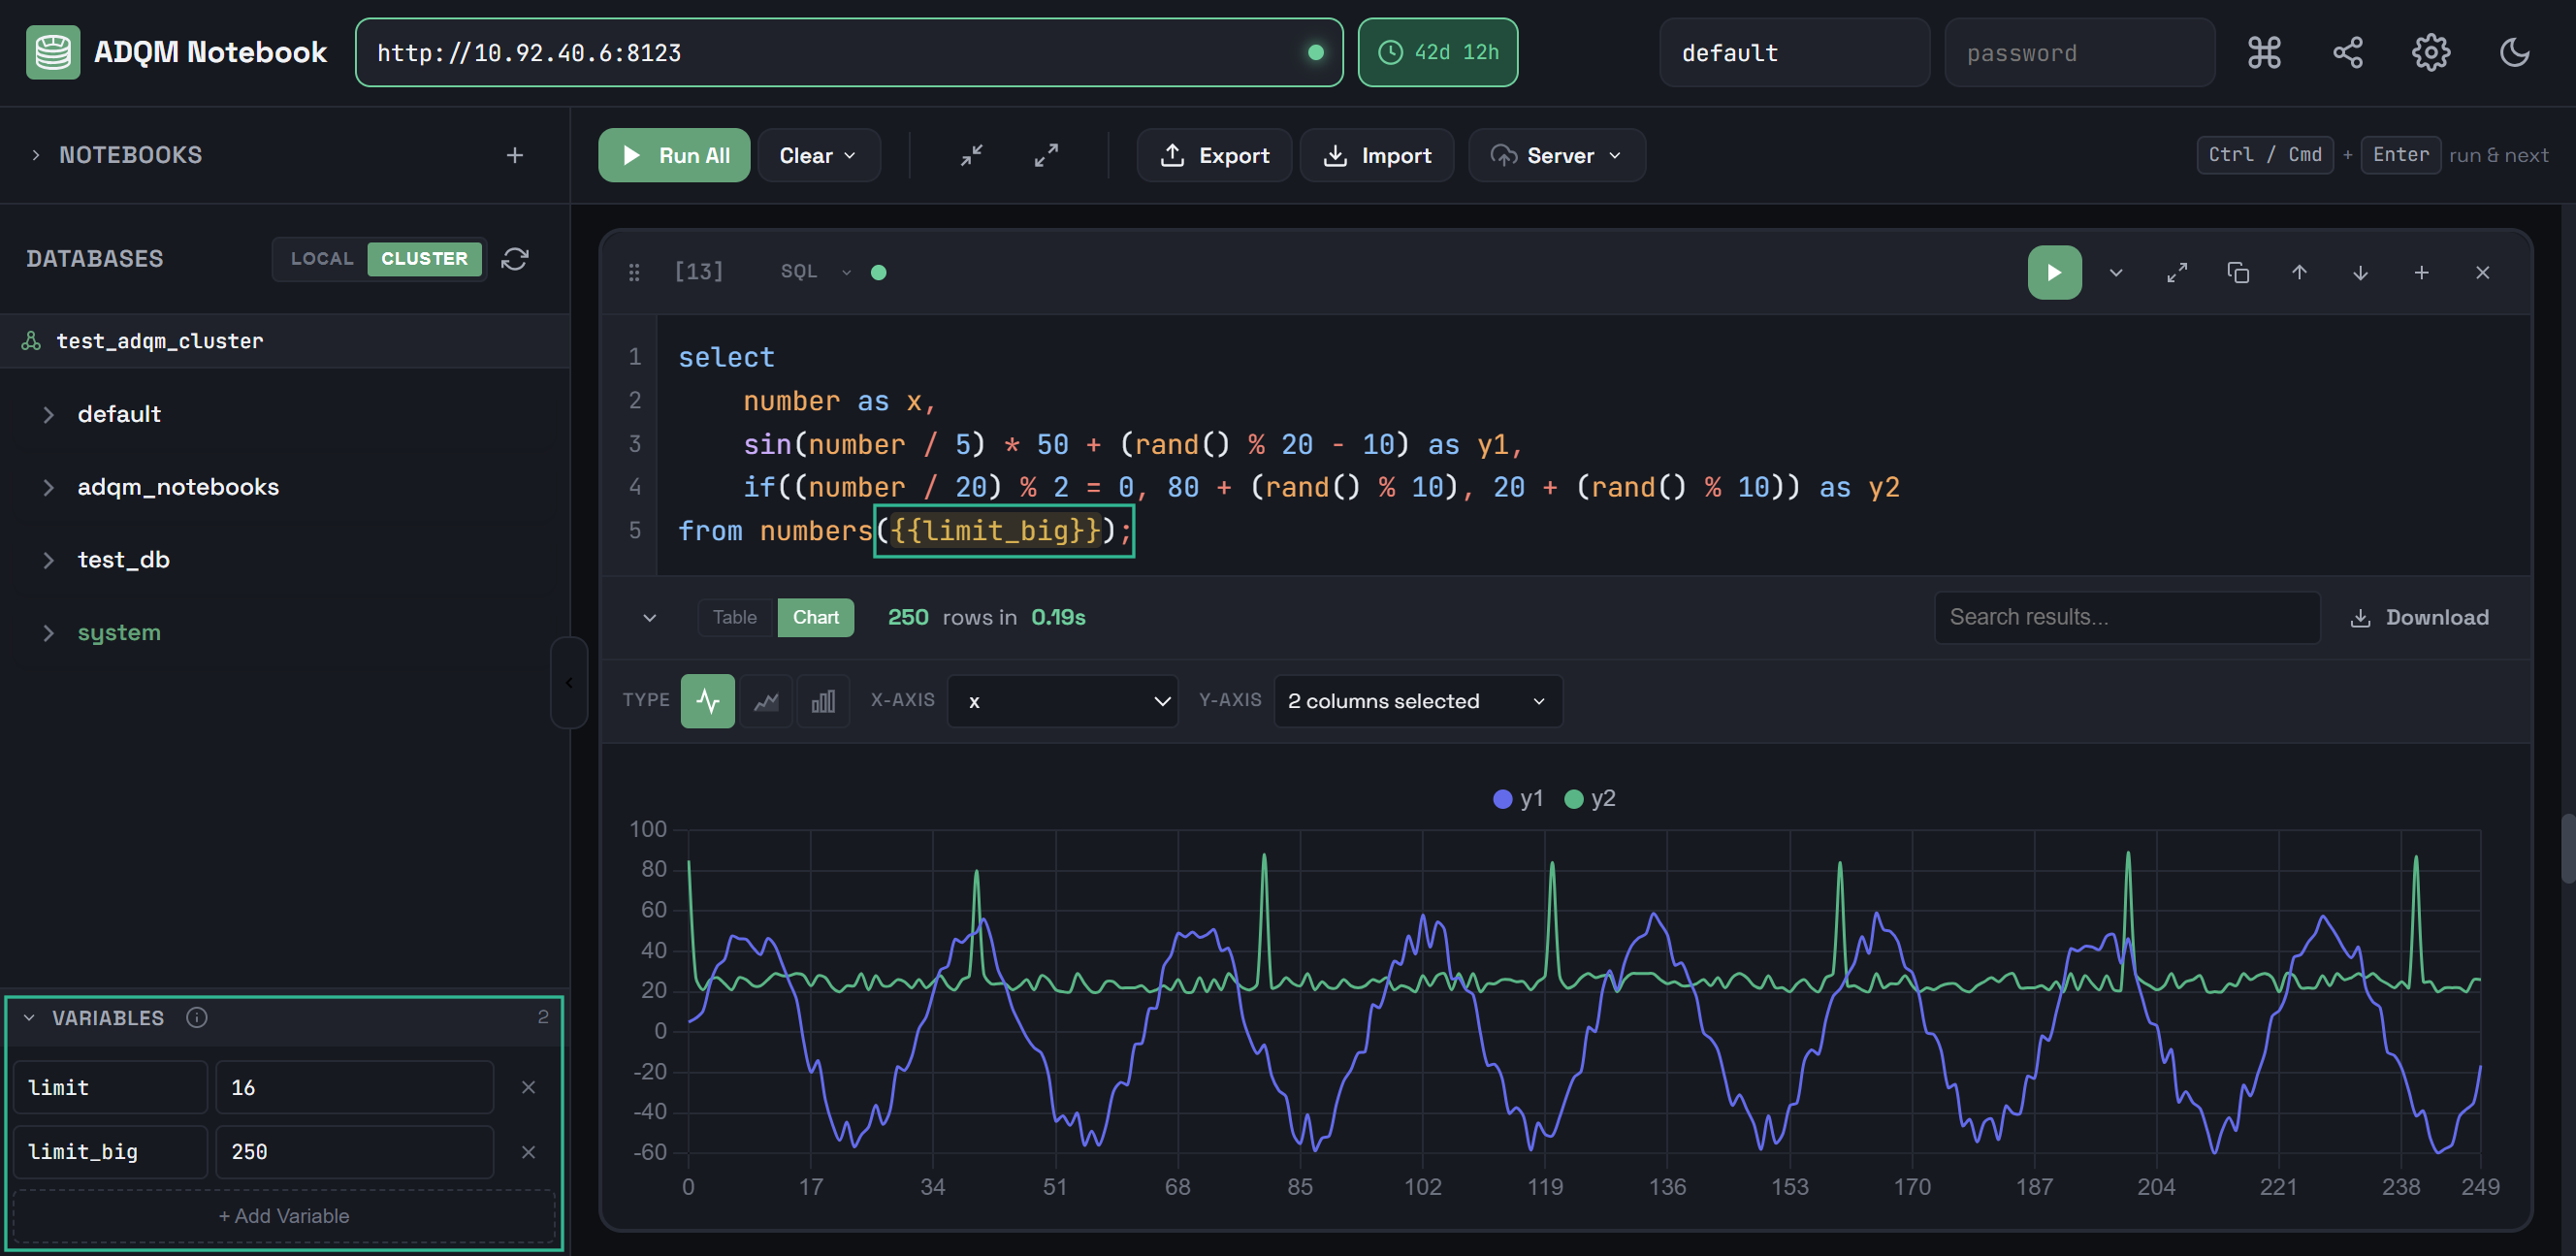Viewport: 2576px width, 1256px height.
Task: Duplicate the cell using copy icon
Action: coord(2238,272)
